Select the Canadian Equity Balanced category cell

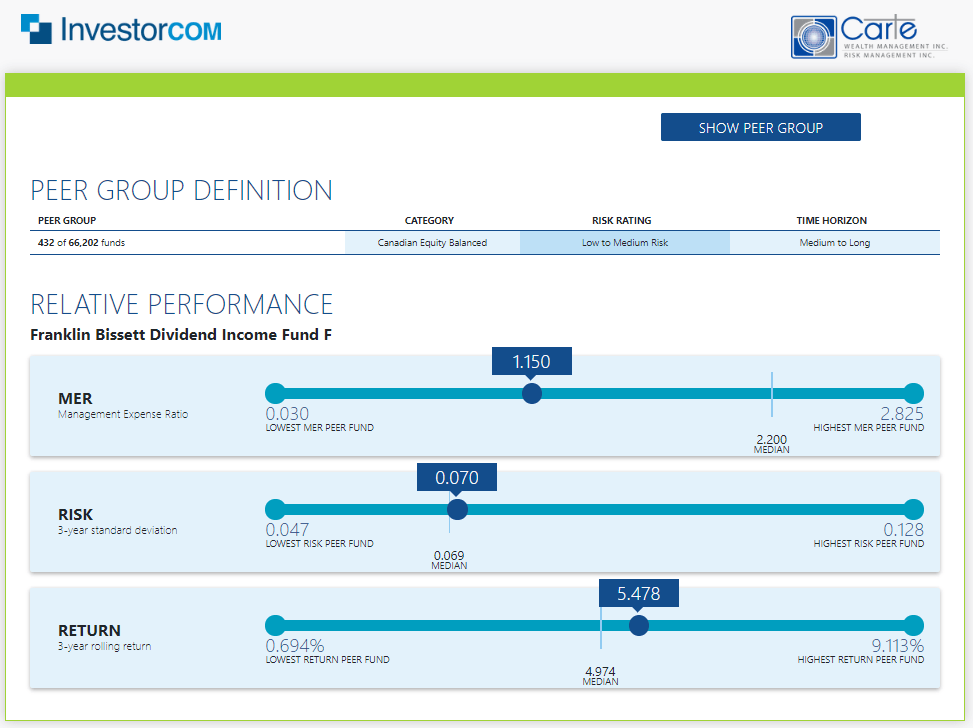coord(433,243)
